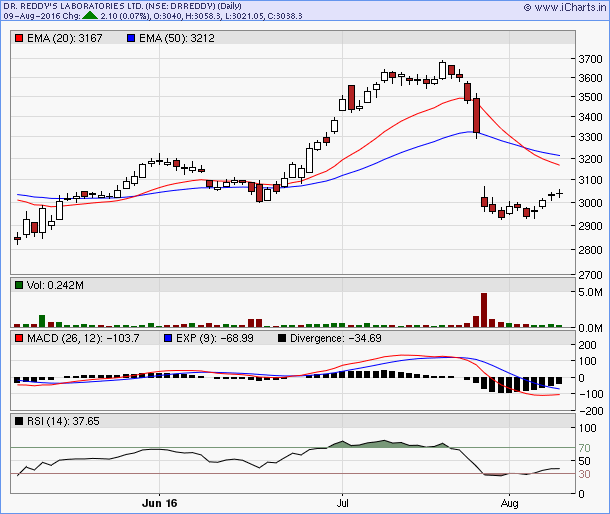Click the 5.0M volume axis label

(x=590, y=292)
